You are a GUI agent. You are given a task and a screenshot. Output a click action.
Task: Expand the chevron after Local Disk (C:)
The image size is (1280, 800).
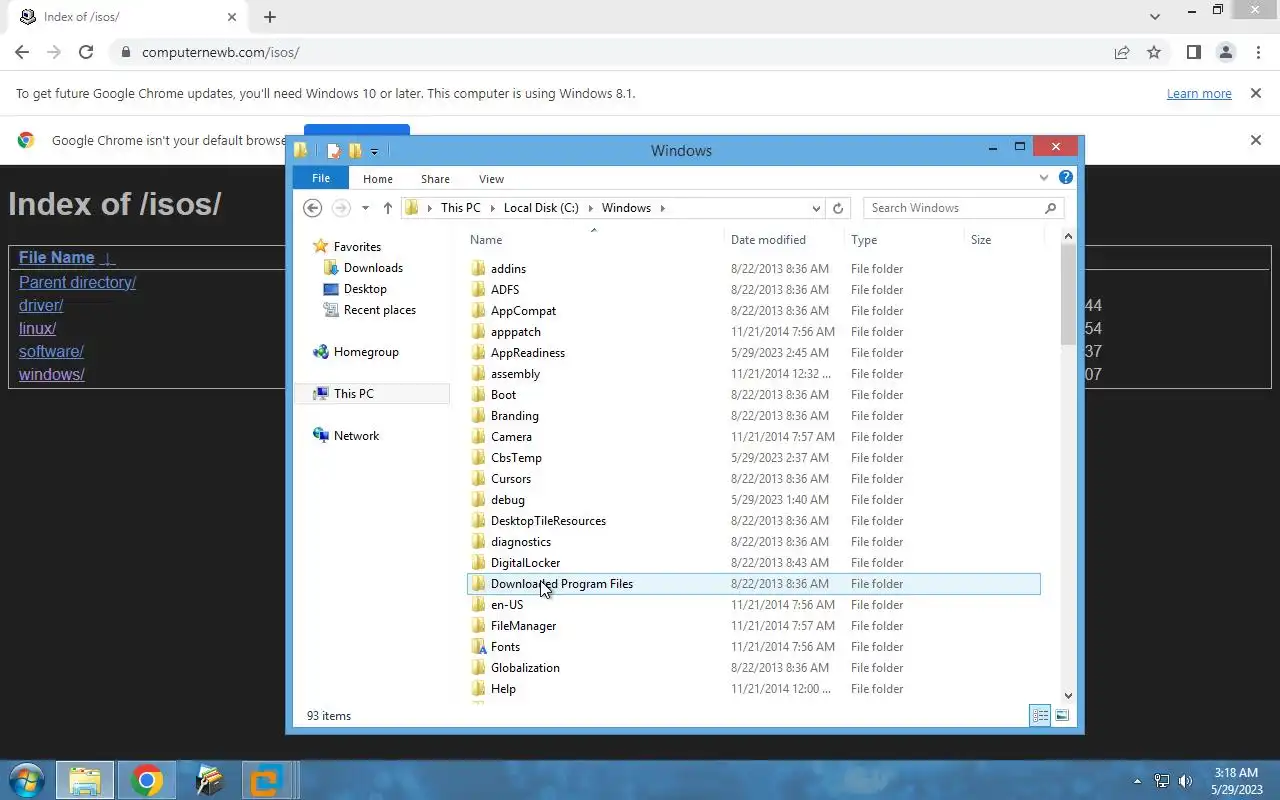(x=590, y=208)
